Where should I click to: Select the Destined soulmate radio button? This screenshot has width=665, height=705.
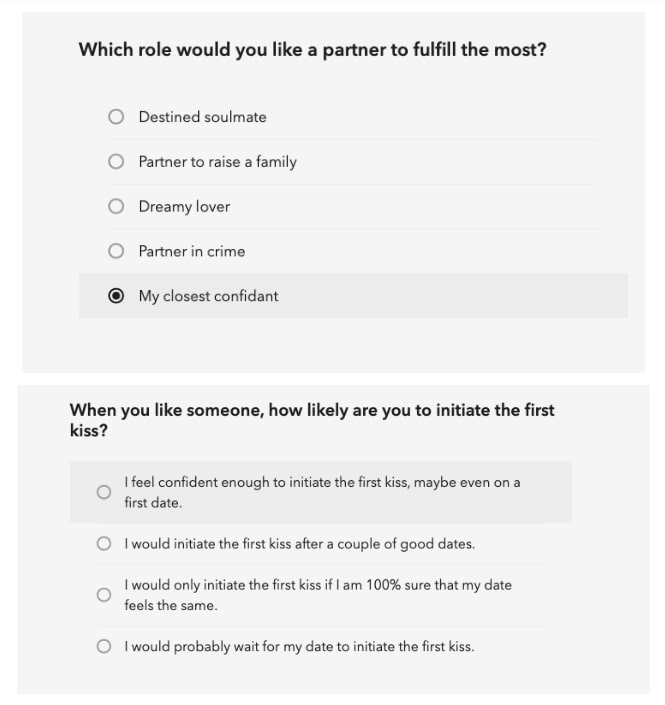pyautogui.click(x=116, y=117)
